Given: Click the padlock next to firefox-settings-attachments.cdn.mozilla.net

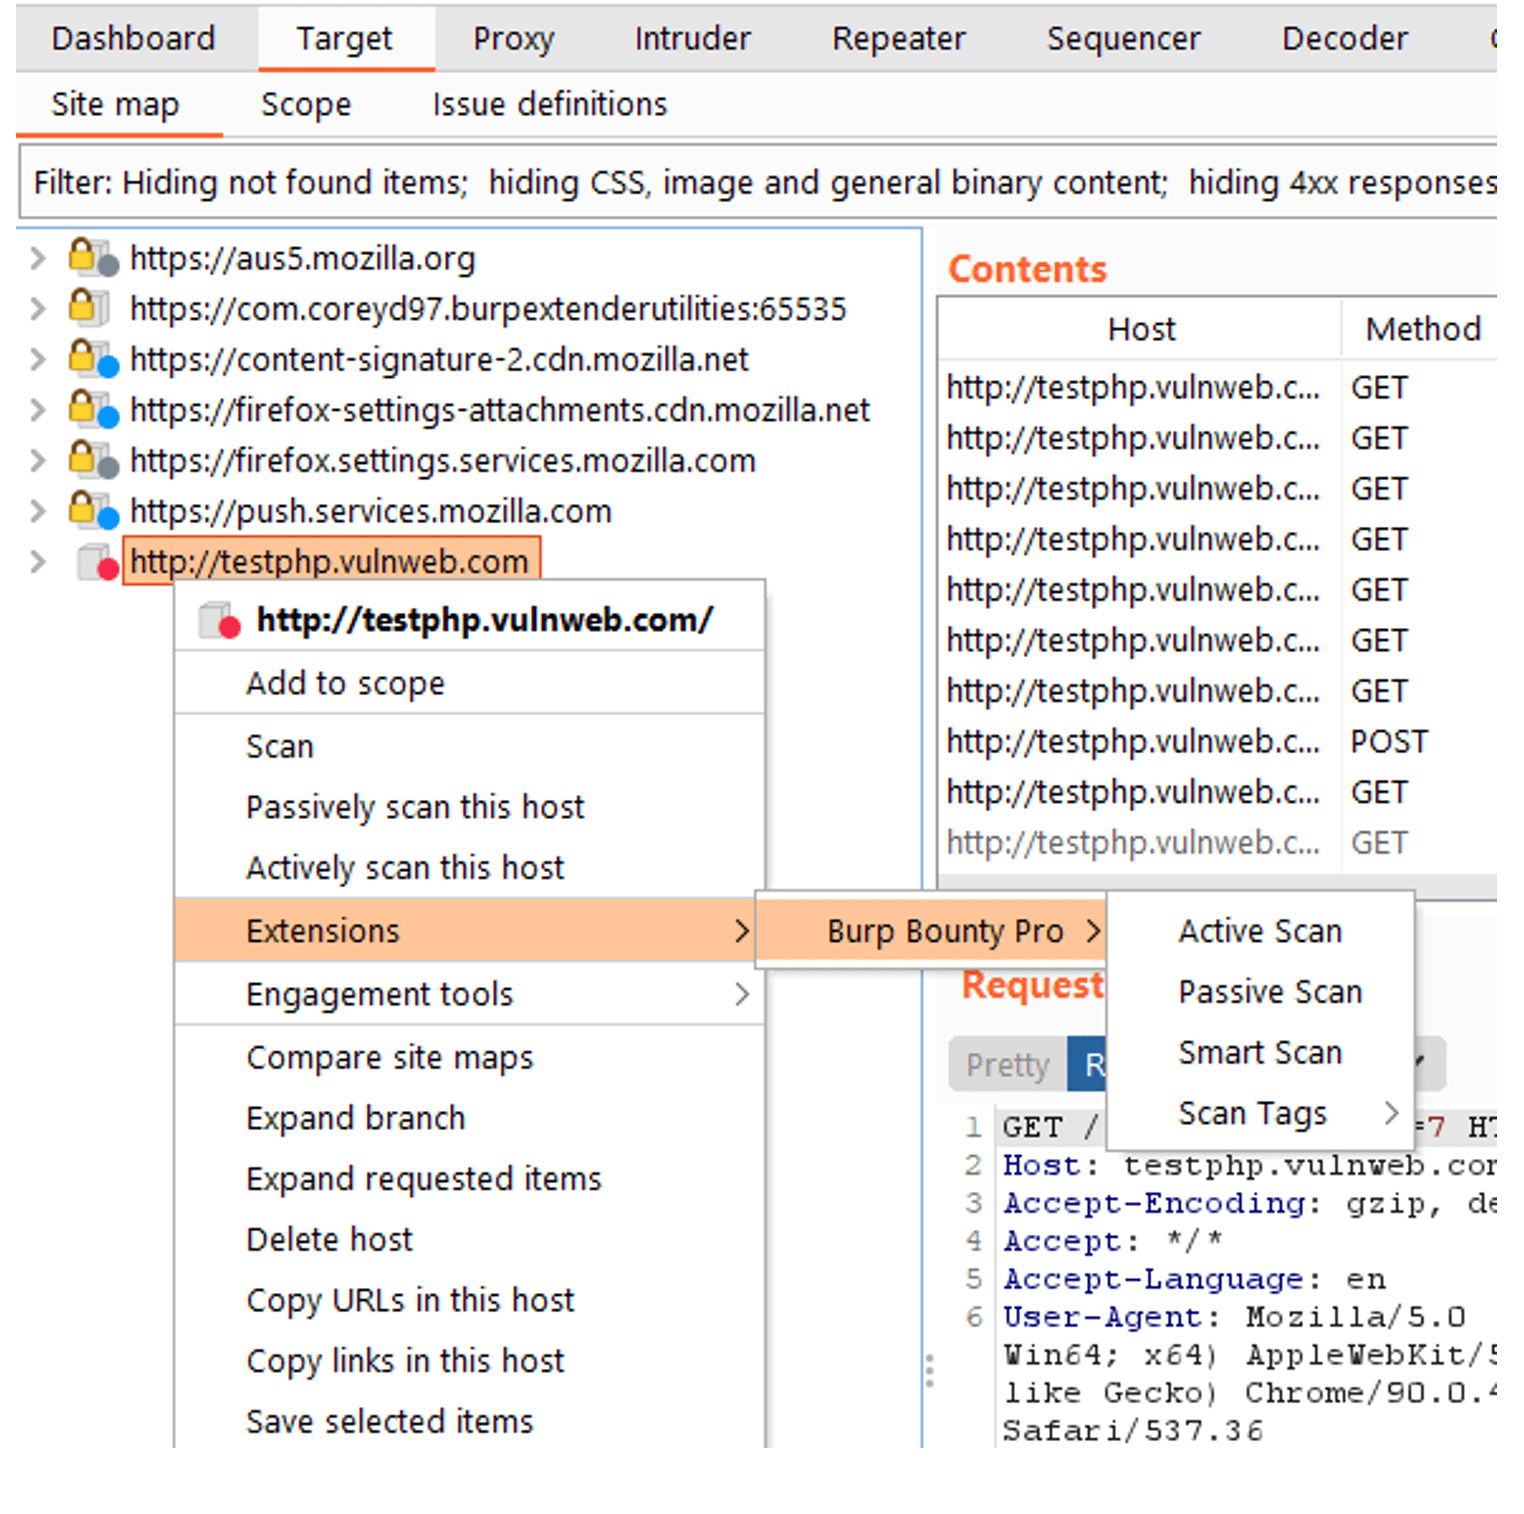Looking at the screenshot, I should pyautogui.click(x=82, y=409).
